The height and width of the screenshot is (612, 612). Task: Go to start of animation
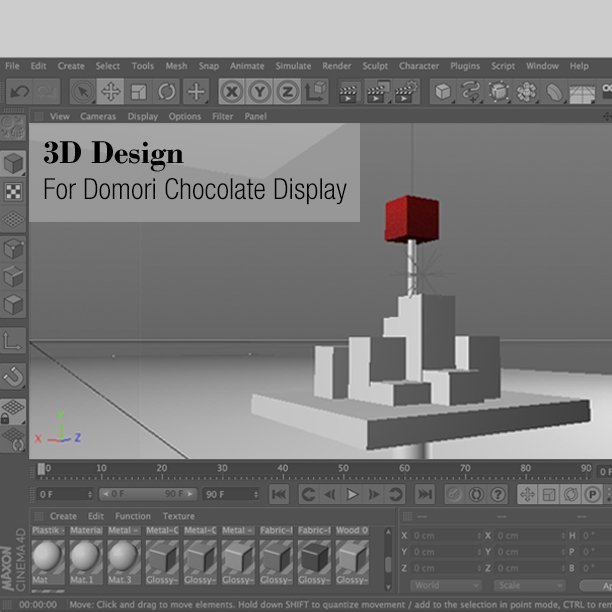[x=279, y=495]
